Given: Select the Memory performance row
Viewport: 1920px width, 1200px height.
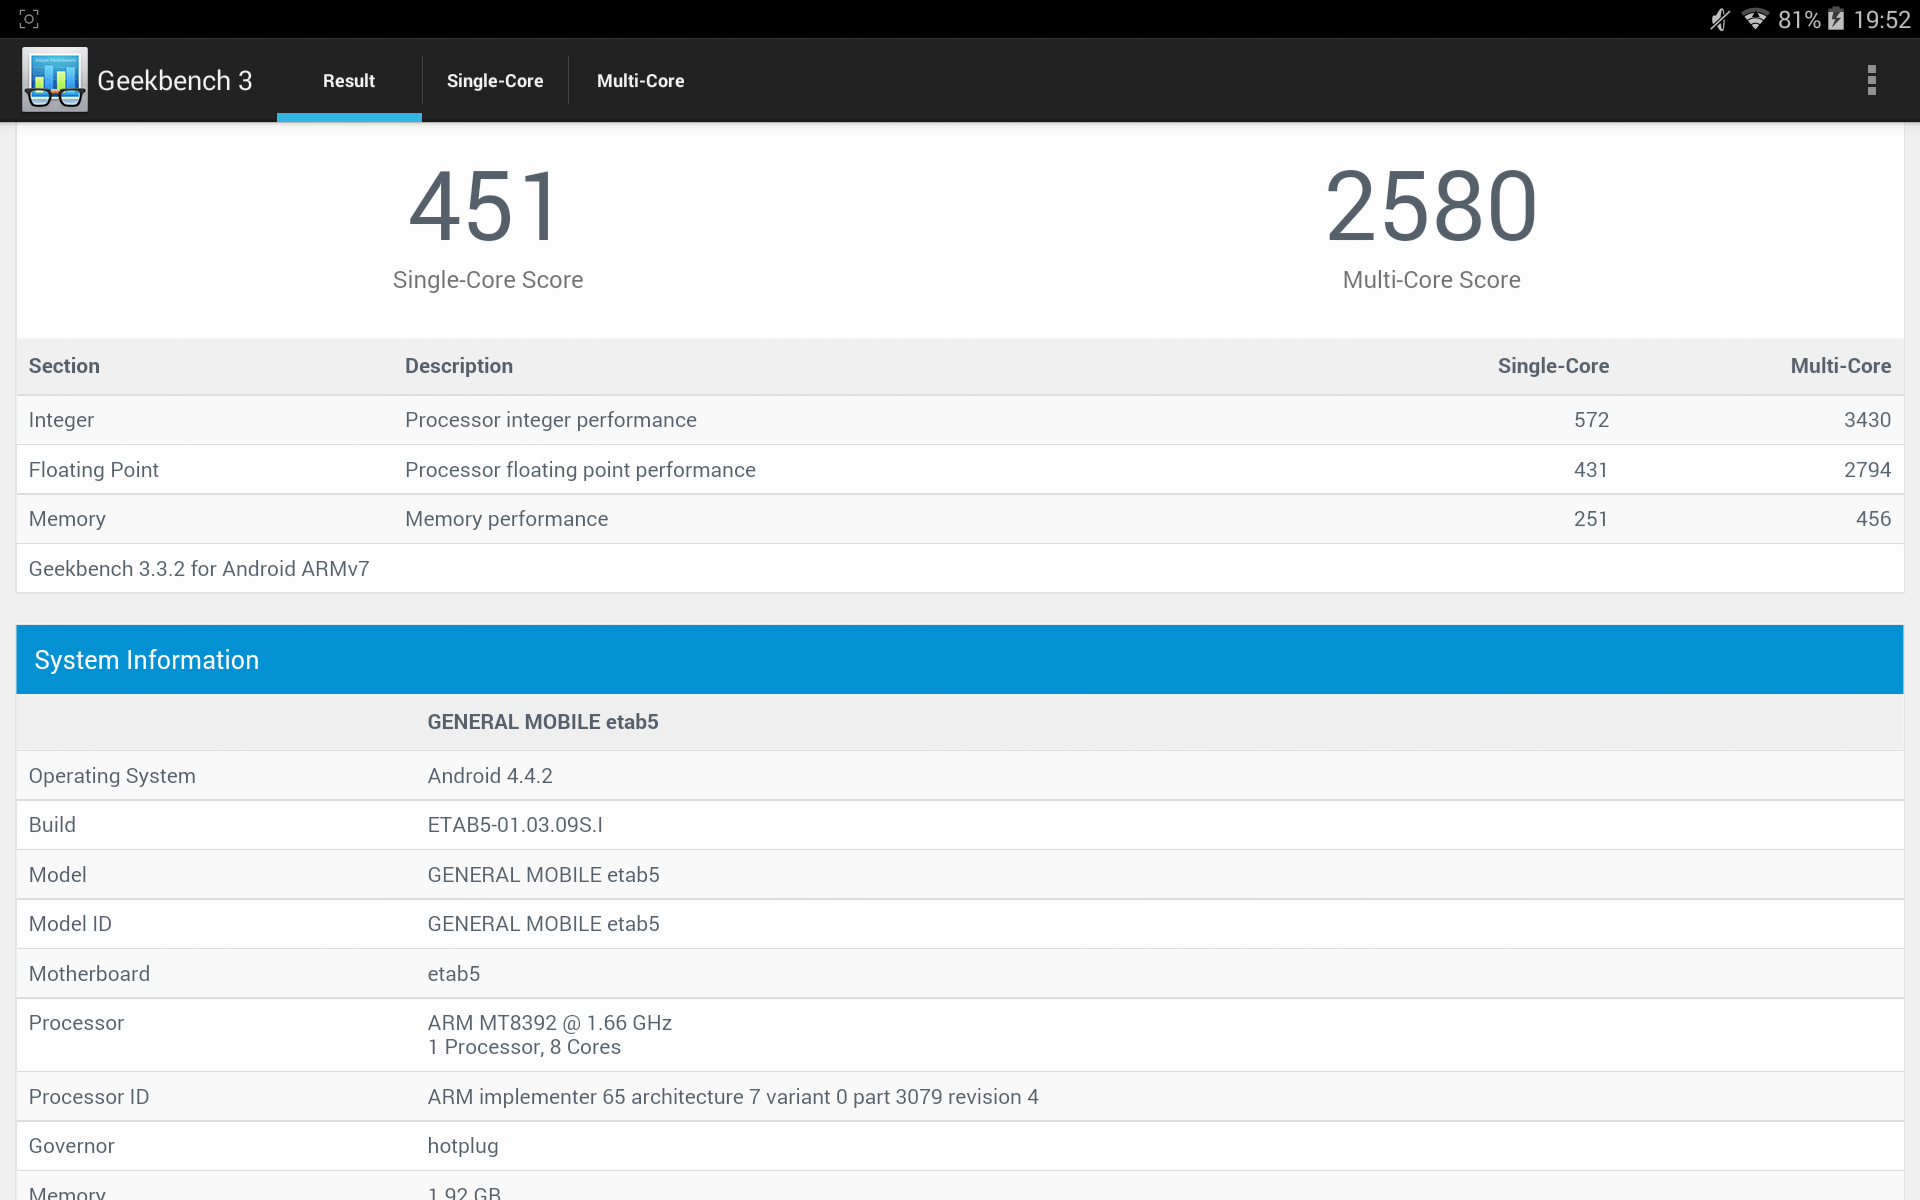Looking at the screenshot, I should click(x=959, y=519).
